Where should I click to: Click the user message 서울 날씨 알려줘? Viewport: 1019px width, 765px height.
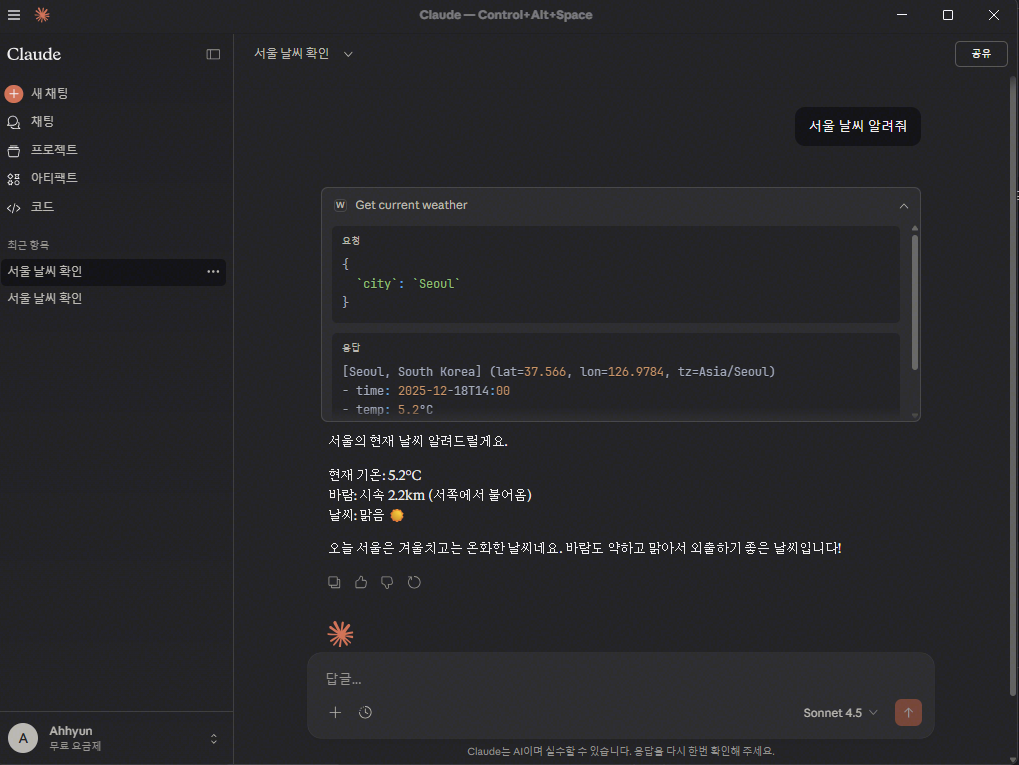click(x=857, y=126)
